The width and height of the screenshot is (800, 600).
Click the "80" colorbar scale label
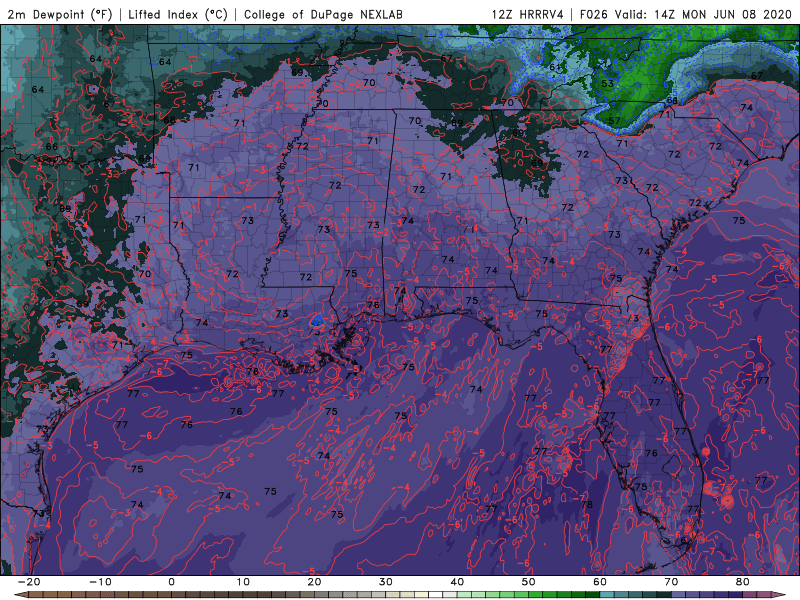pos(743,582)
